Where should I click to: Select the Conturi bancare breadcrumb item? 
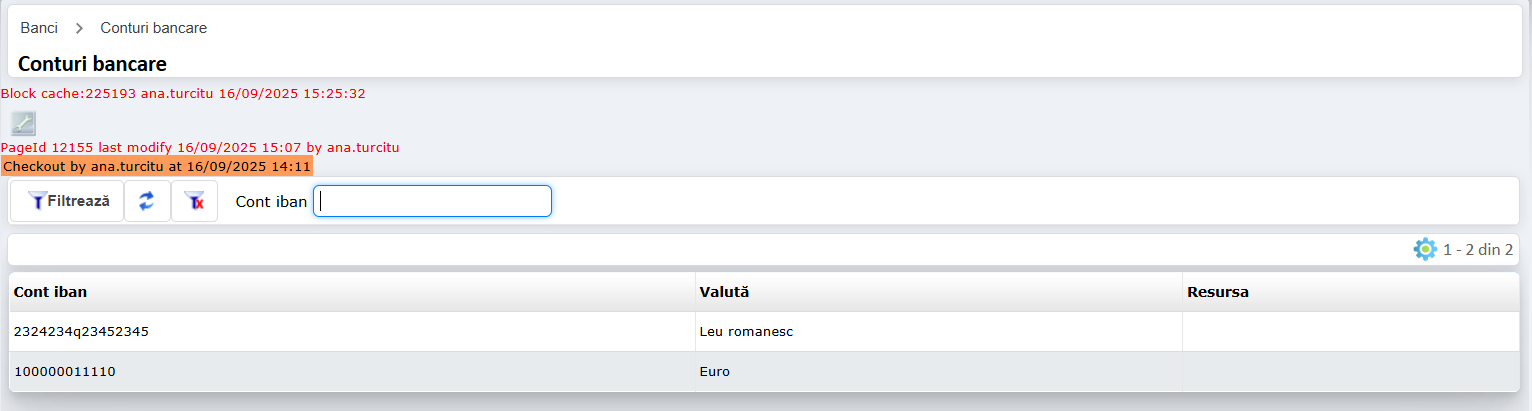tap(153, 28)
